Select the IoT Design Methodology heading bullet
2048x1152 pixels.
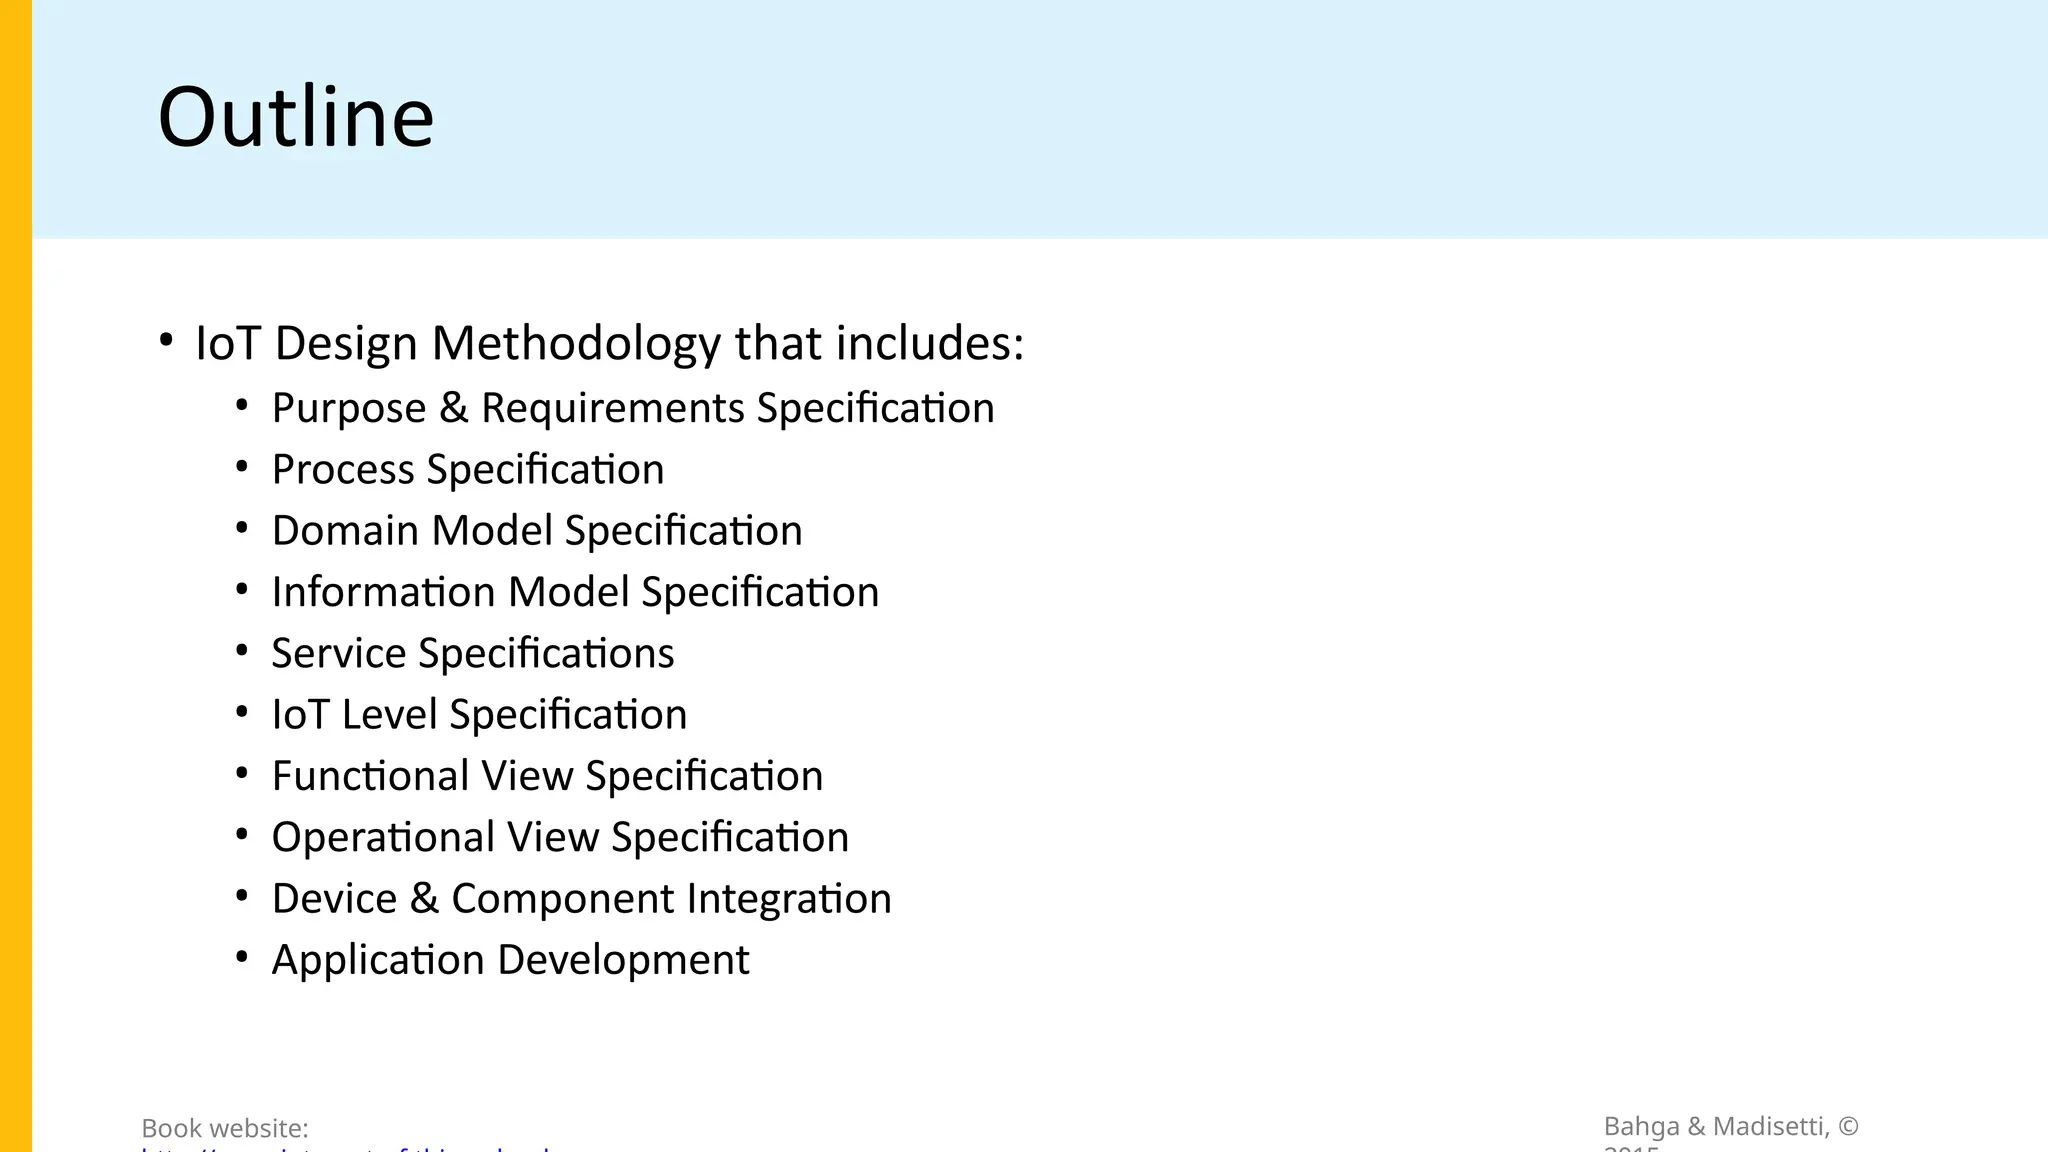point(610,343)
